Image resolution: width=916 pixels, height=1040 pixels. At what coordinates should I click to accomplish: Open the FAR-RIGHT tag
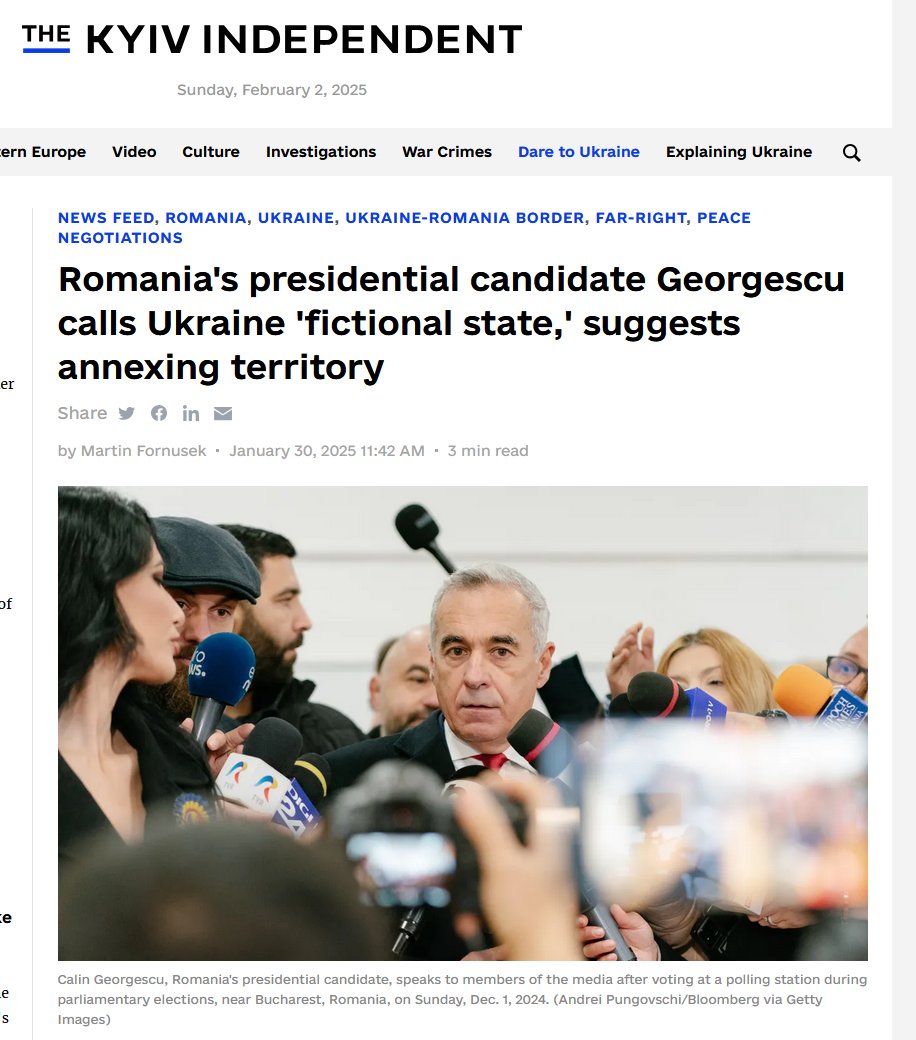coord(641,218)
